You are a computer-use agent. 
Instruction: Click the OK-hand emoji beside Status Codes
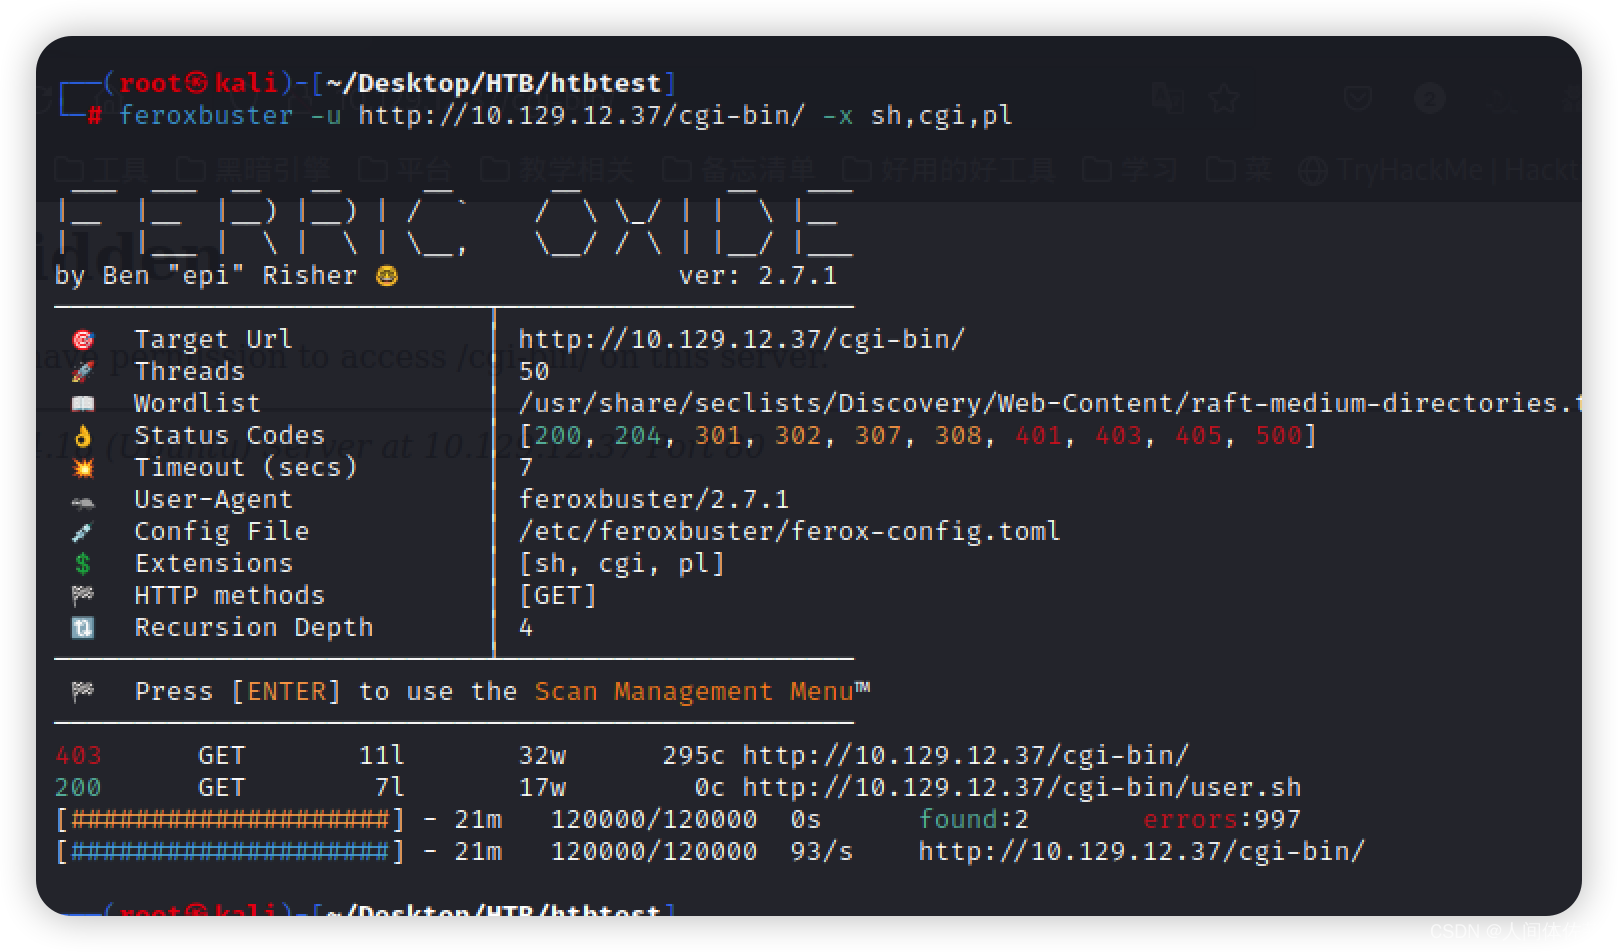click(x=83, y=436)
